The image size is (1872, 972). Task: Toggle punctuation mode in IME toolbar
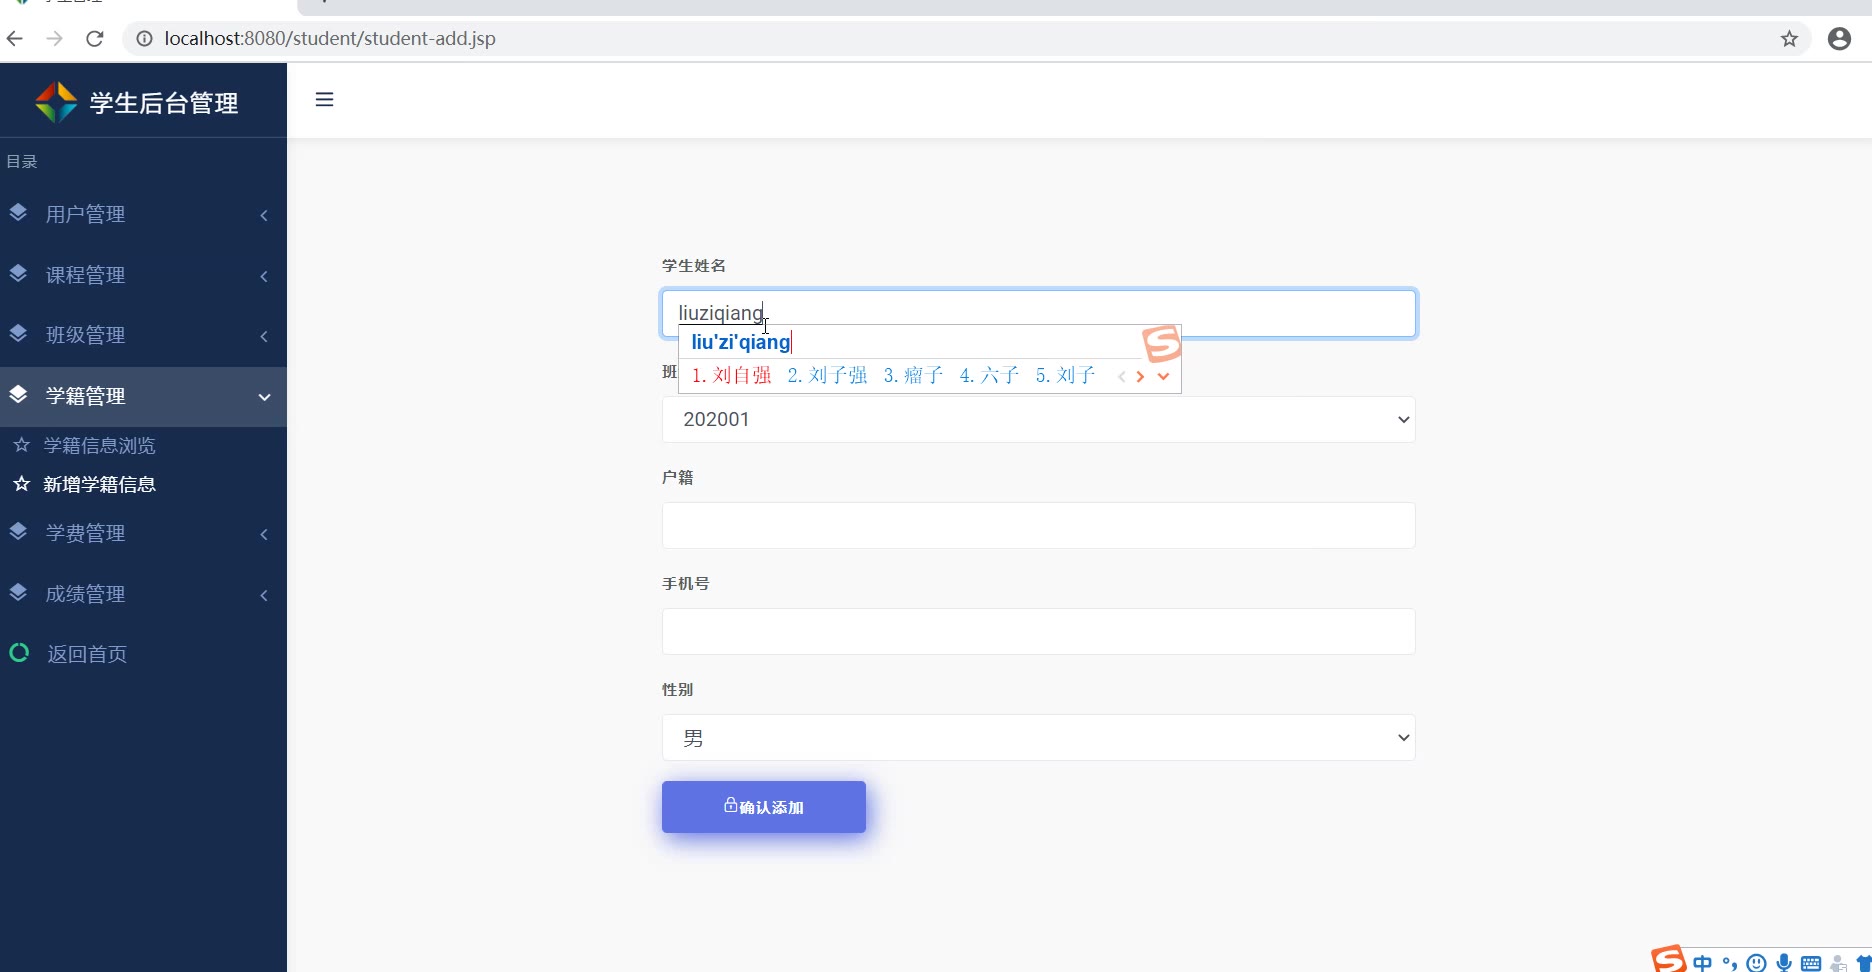click(x=1729, y=963)
